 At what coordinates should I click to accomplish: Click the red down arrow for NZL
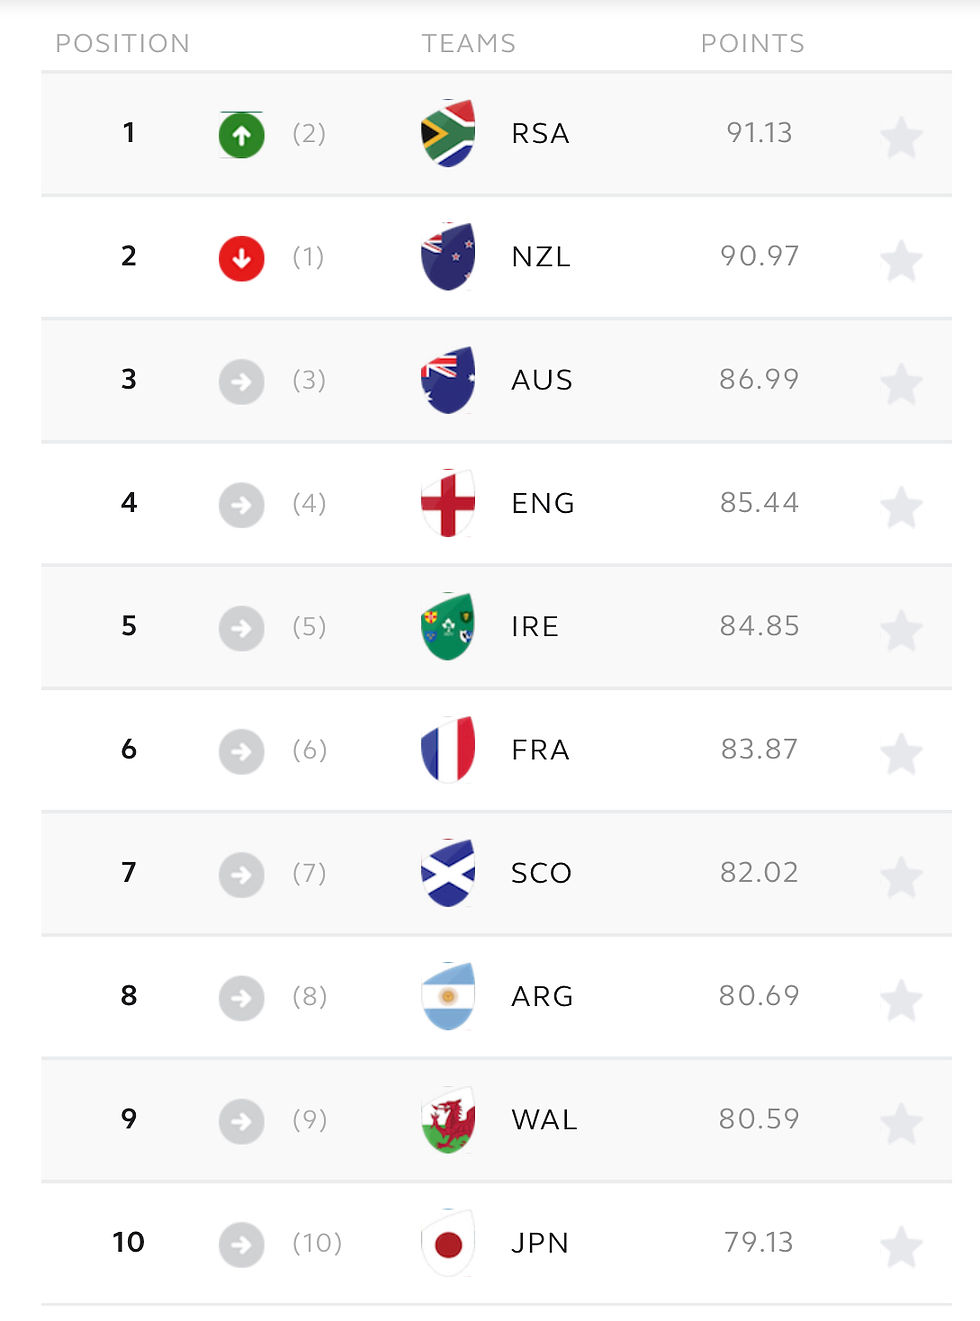point(241,258)
